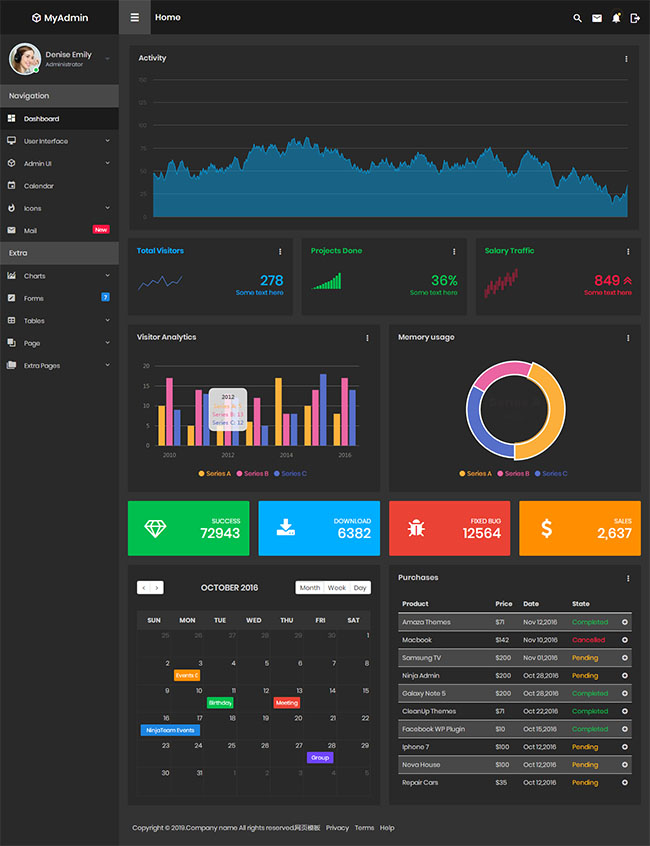Screen dimensions: 650x846
Task: Click the logout icon in header
Action: (x=635, y=18)
